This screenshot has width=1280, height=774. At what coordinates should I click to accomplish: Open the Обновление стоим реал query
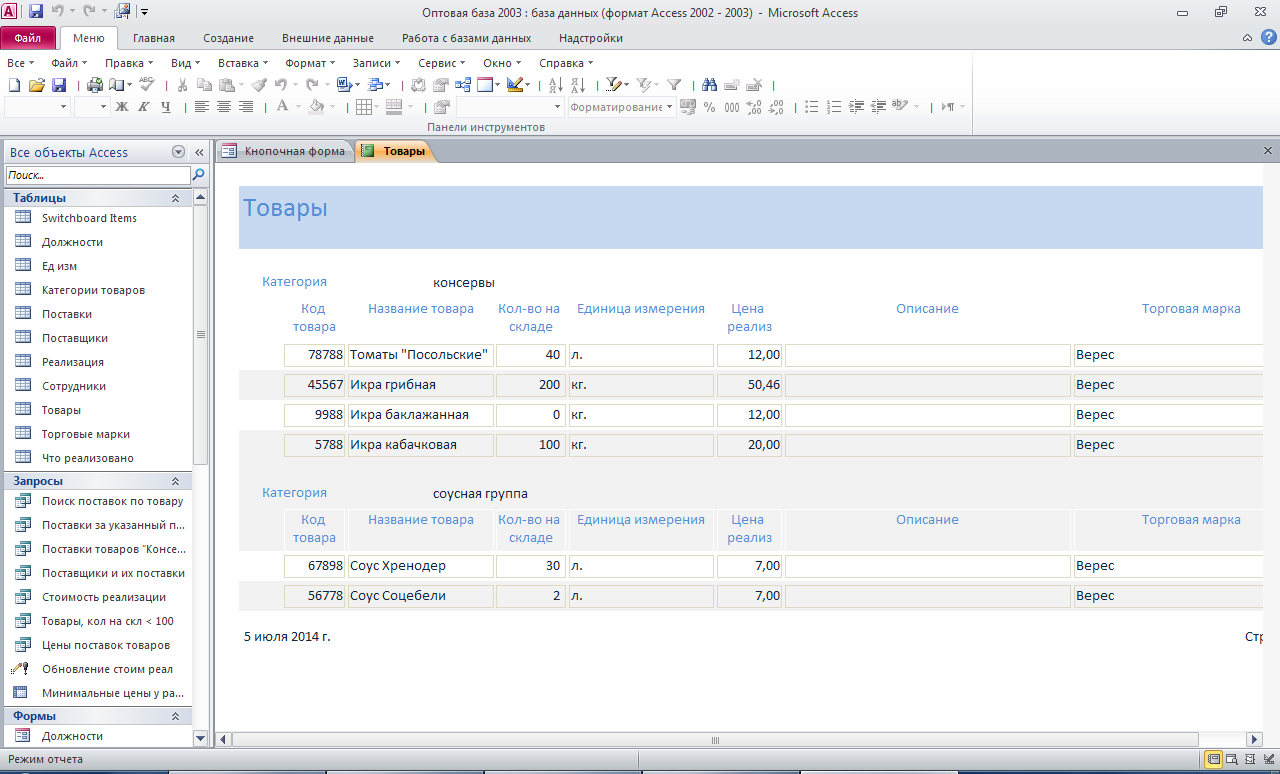105,669
